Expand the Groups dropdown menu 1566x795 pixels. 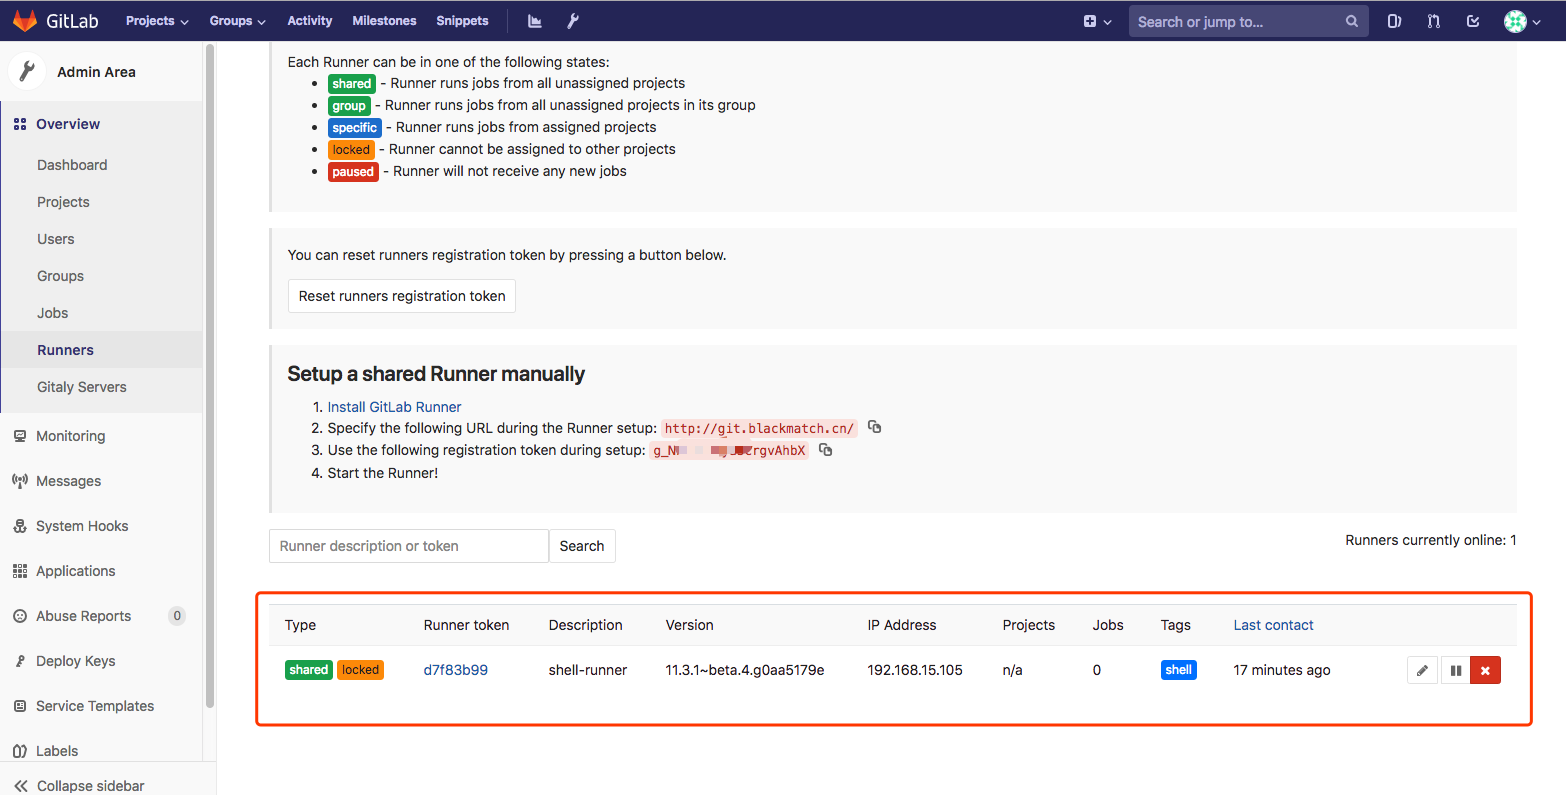(x=237, y=21)
